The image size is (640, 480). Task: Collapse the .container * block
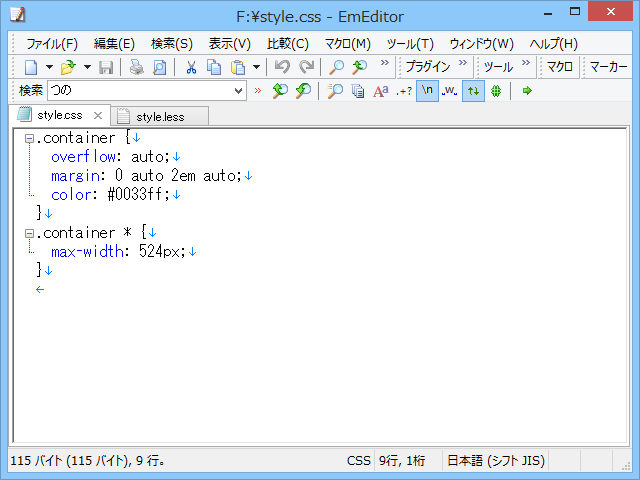pos(29,233)
